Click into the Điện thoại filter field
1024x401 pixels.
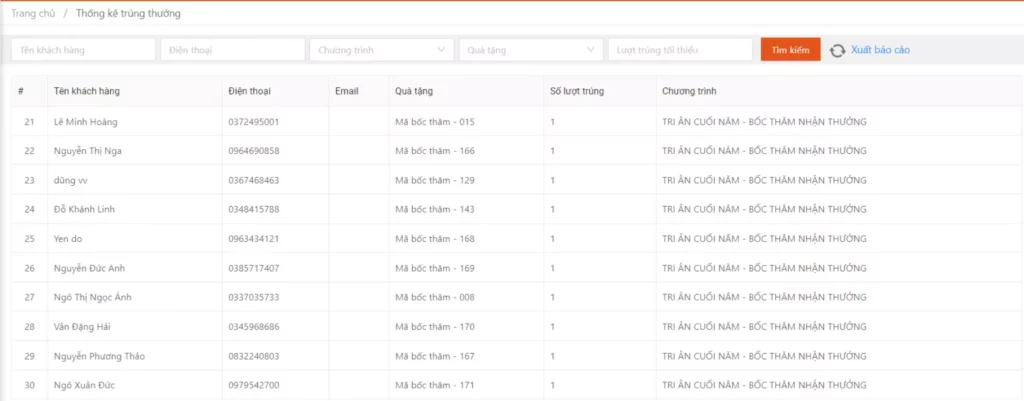coord(232,50)
